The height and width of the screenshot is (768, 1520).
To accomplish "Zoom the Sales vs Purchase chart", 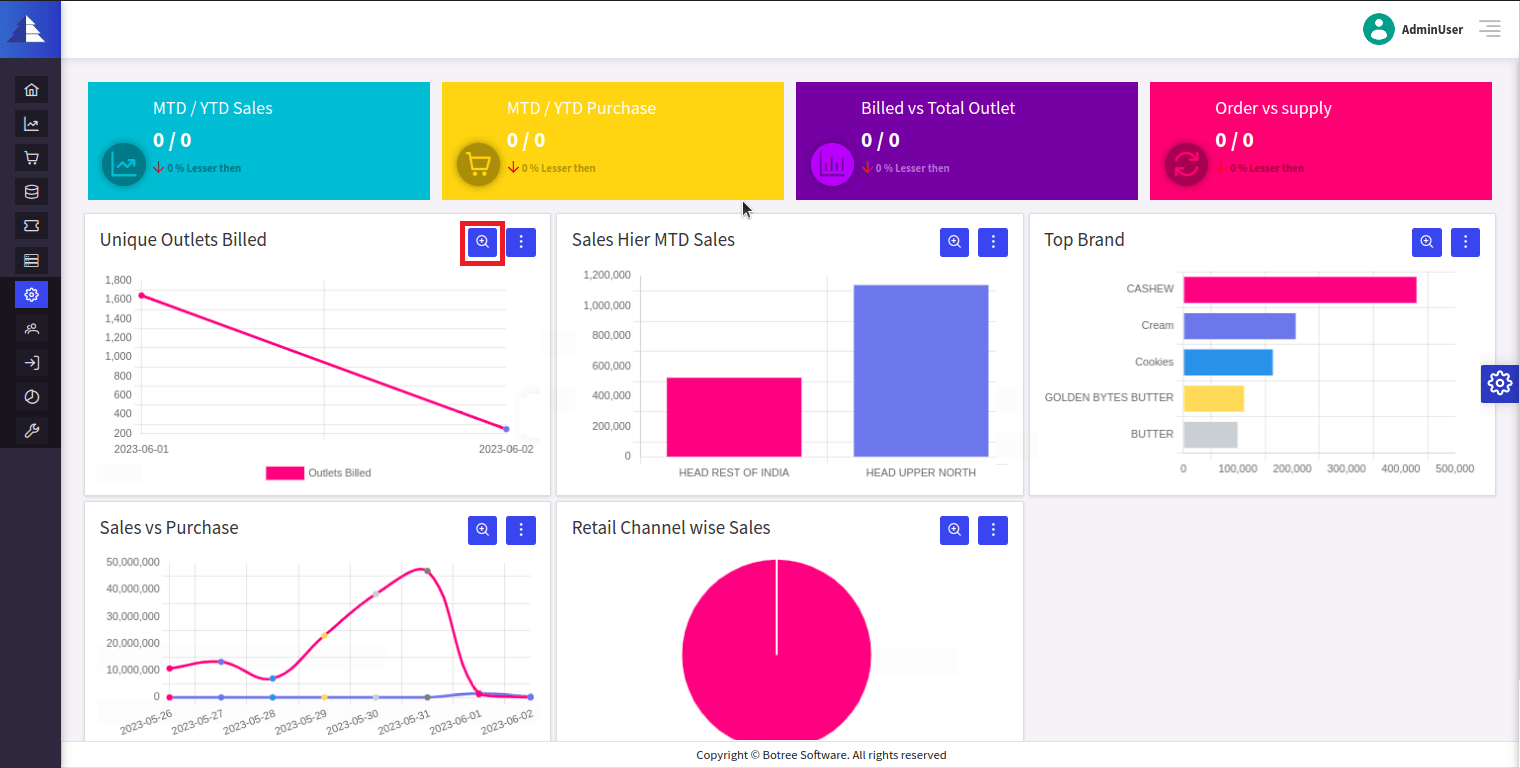I will (x=483, y=530).
